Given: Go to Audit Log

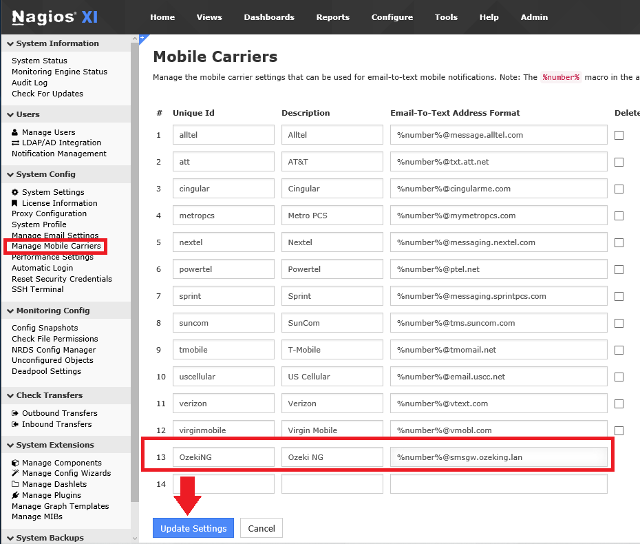Looking at the screenshot, I should pos(29,82).
